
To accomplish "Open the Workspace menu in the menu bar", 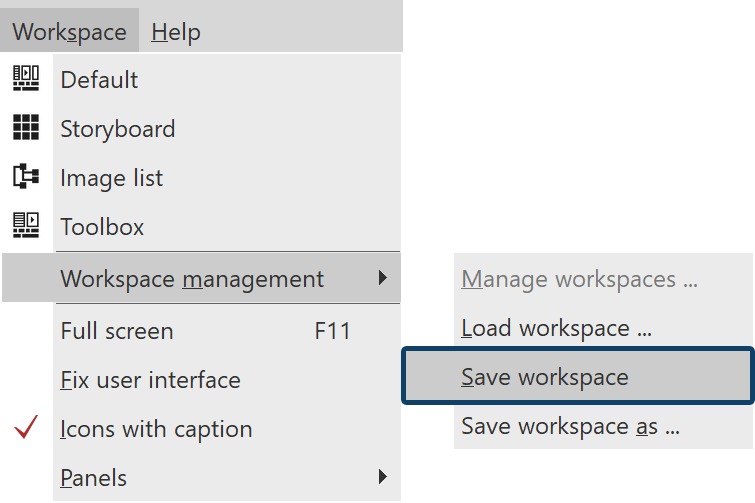I will click(x=69, y=31).
